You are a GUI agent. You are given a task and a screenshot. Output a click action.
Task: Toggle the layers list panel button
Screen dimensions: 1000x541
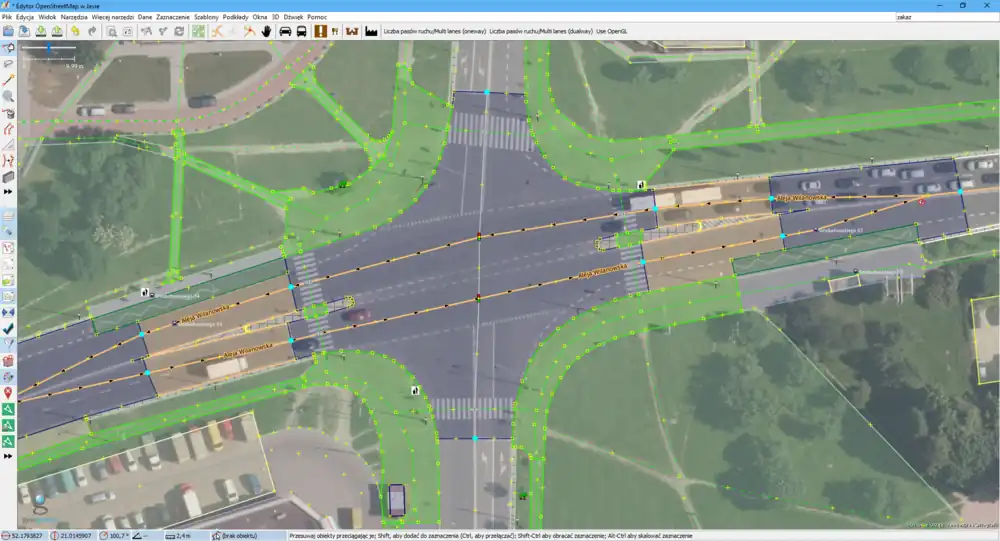coord(8,215)
